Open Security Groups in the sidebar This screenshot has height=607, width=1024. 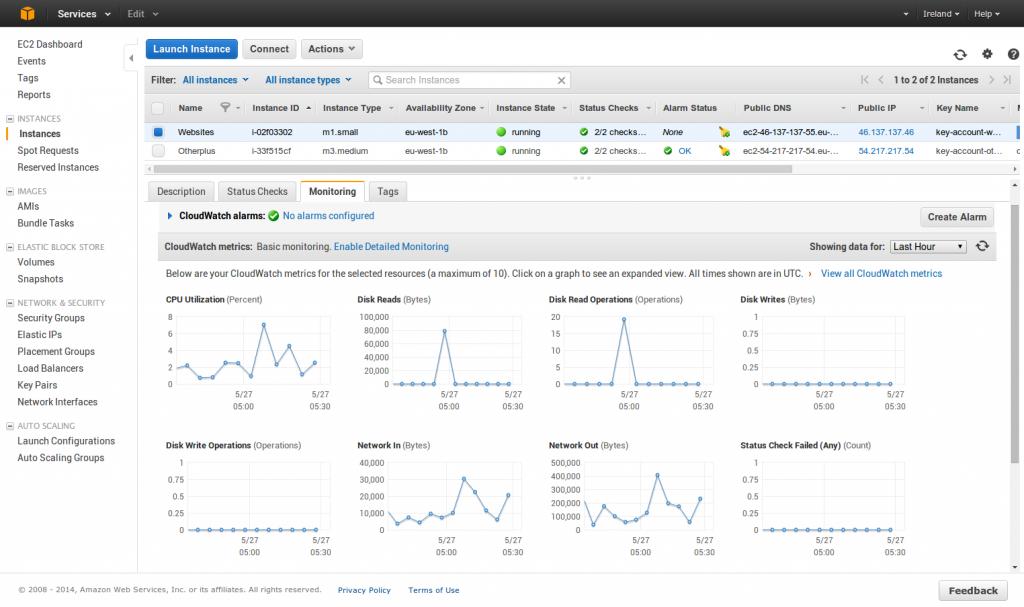51,318
